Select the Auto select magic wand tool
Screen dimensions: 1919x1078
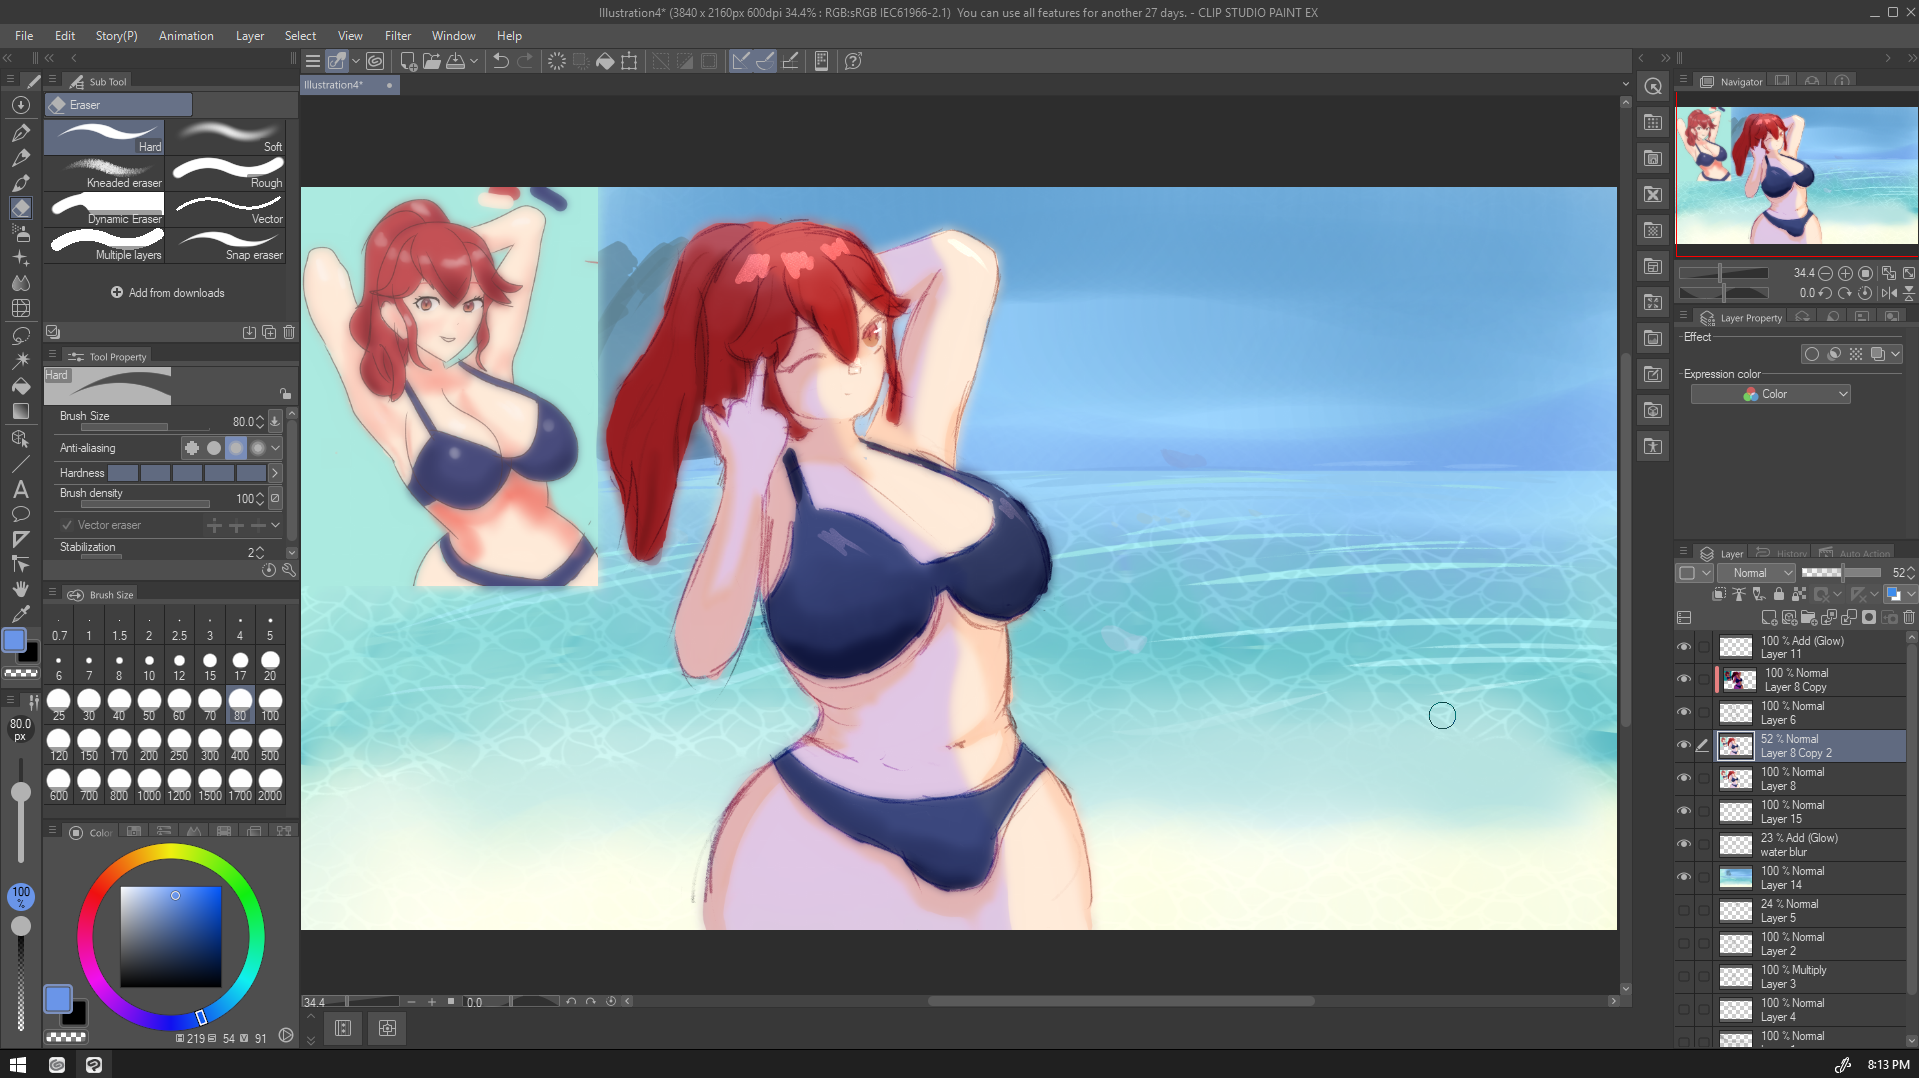[21, 360]
